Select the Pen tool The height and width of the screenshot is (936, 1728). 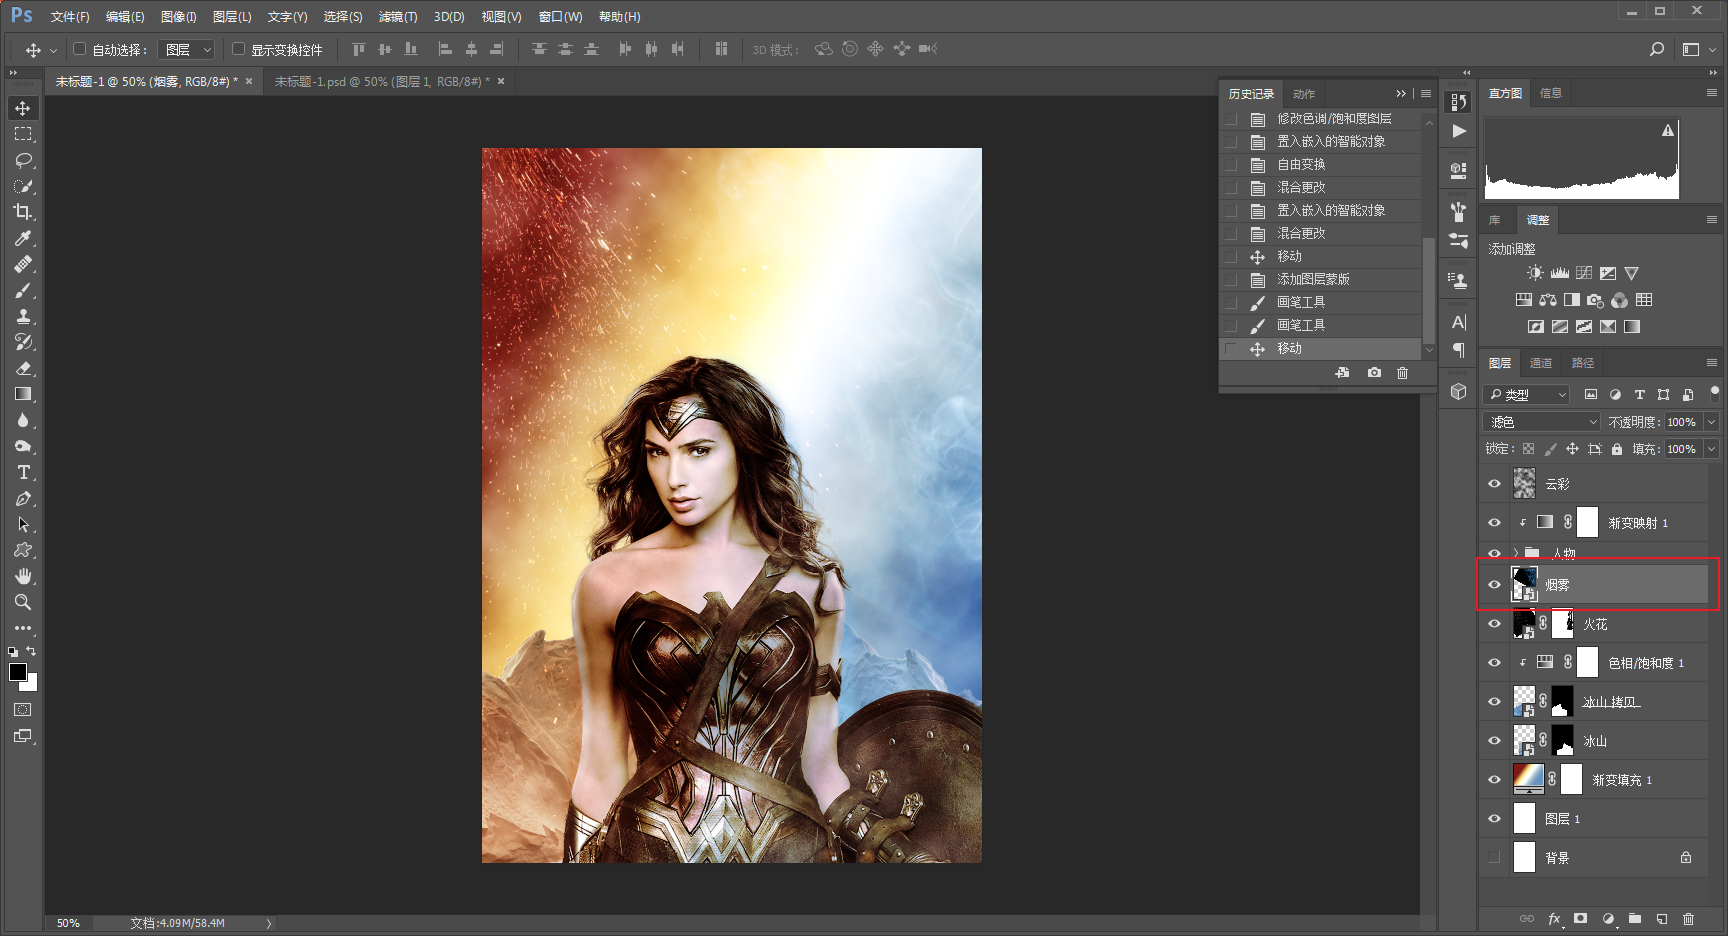click(x=23, y=498)
